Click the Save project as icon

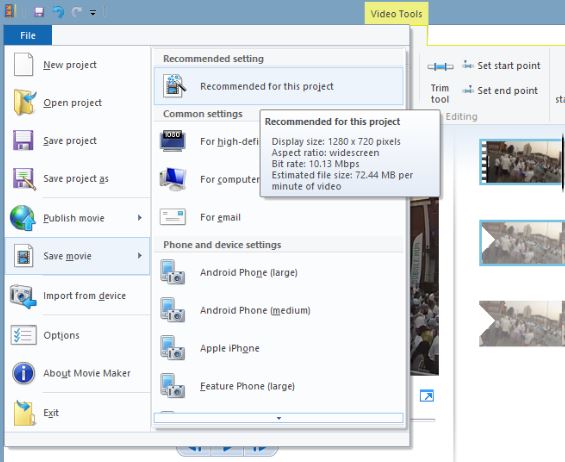pyautogui.click(x=24, y=178)
